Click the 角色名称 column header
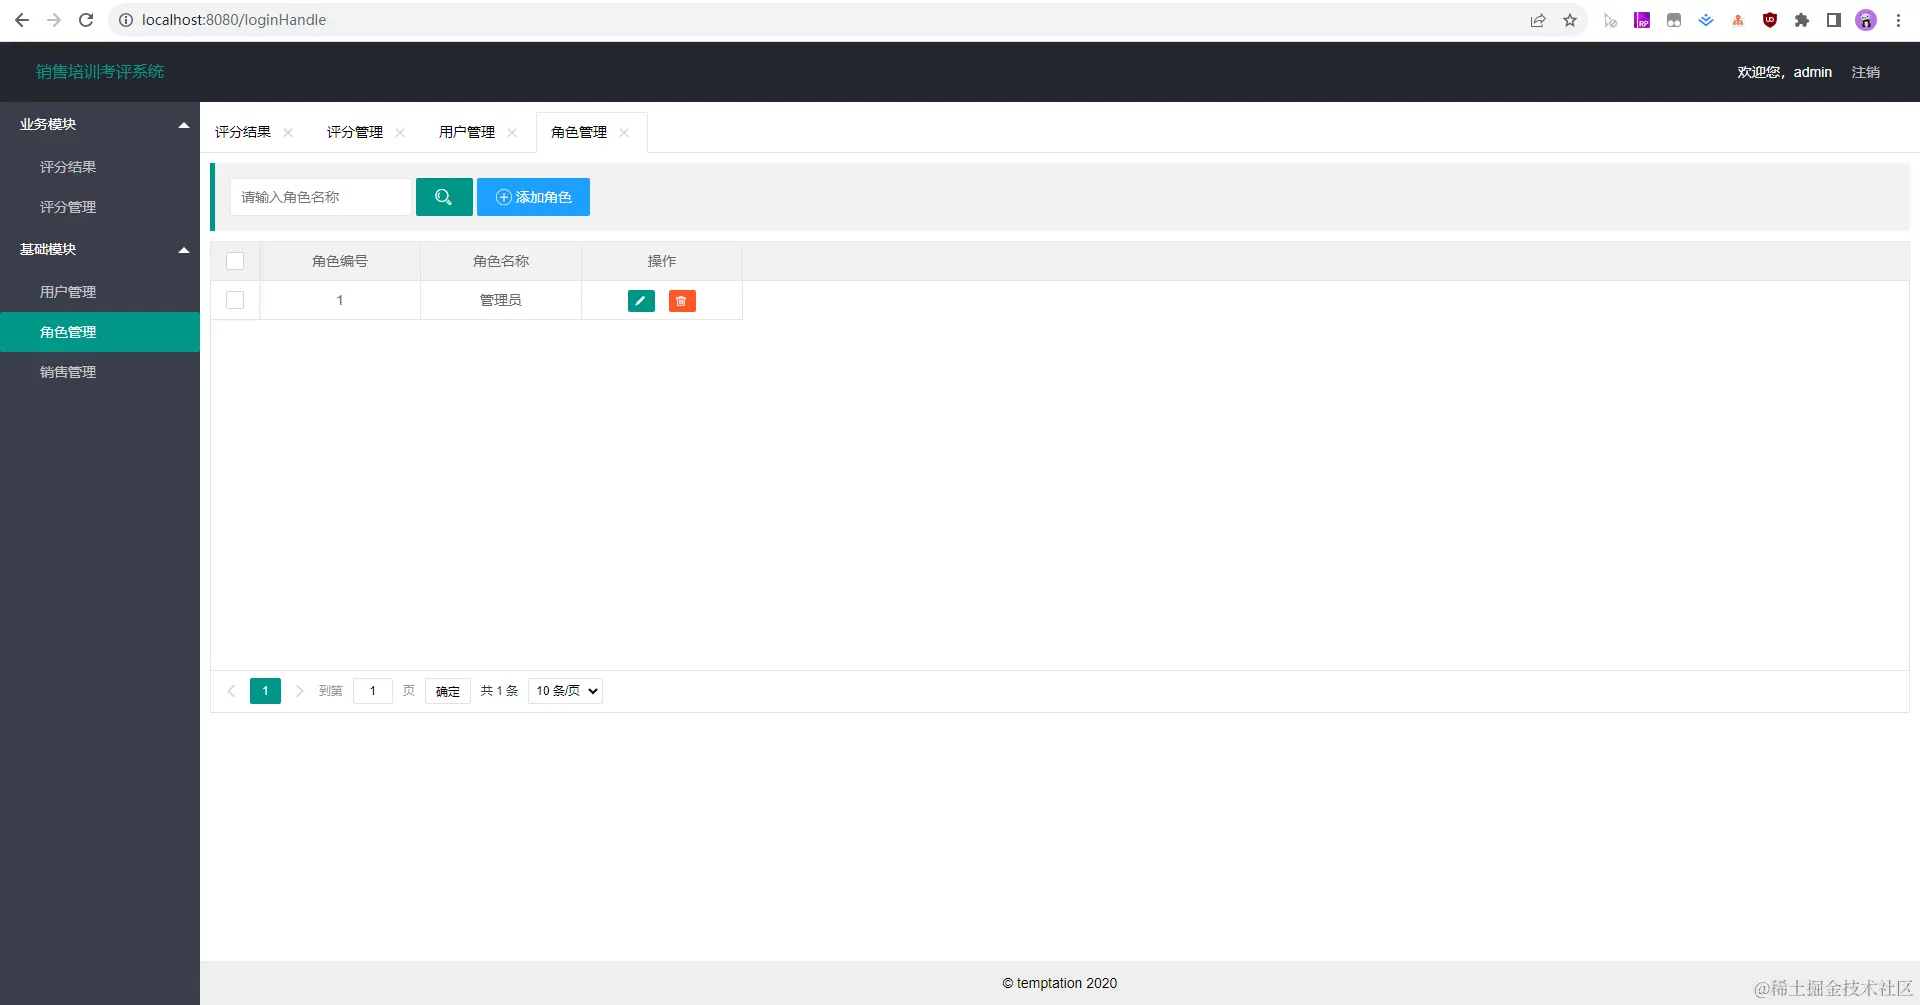Viewport: 1920px width, 1005px height. [x=501, y=261]
